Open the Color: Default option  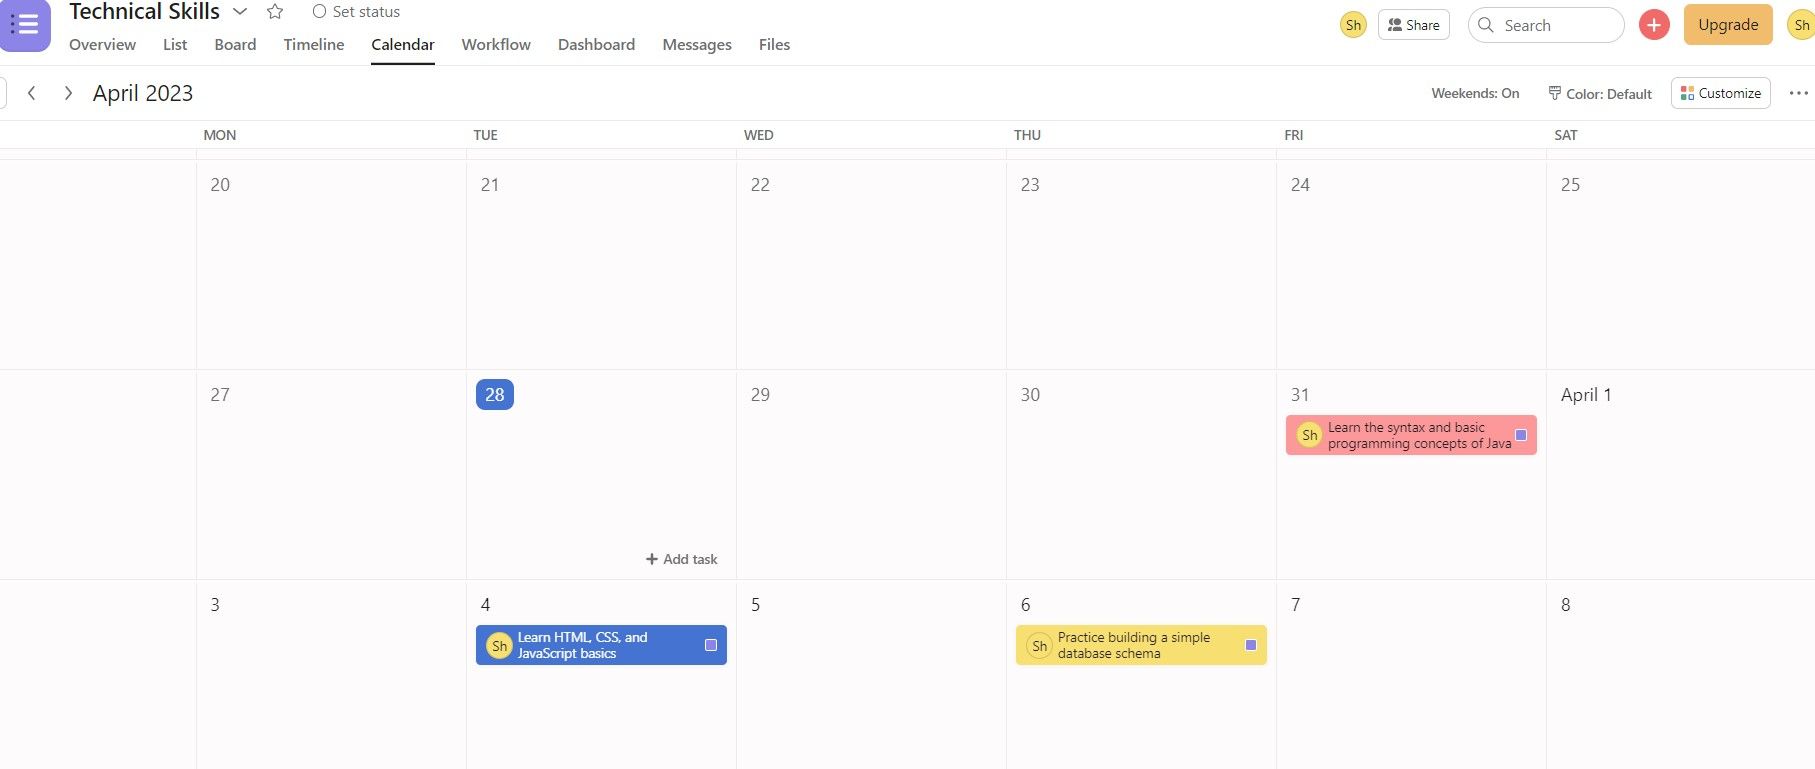pyautogui.click(x=1600, y=93)
